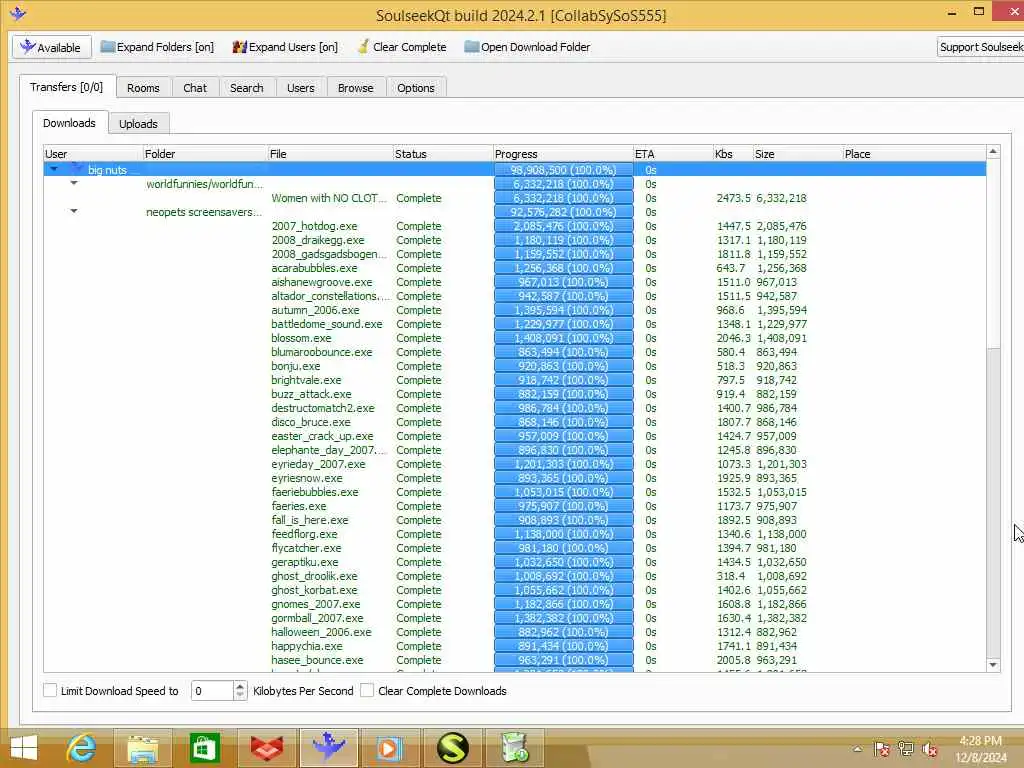Click the SoulseekQt logo in title bar
Screen dimensions: 1024x768
click(x=18, y=13)
